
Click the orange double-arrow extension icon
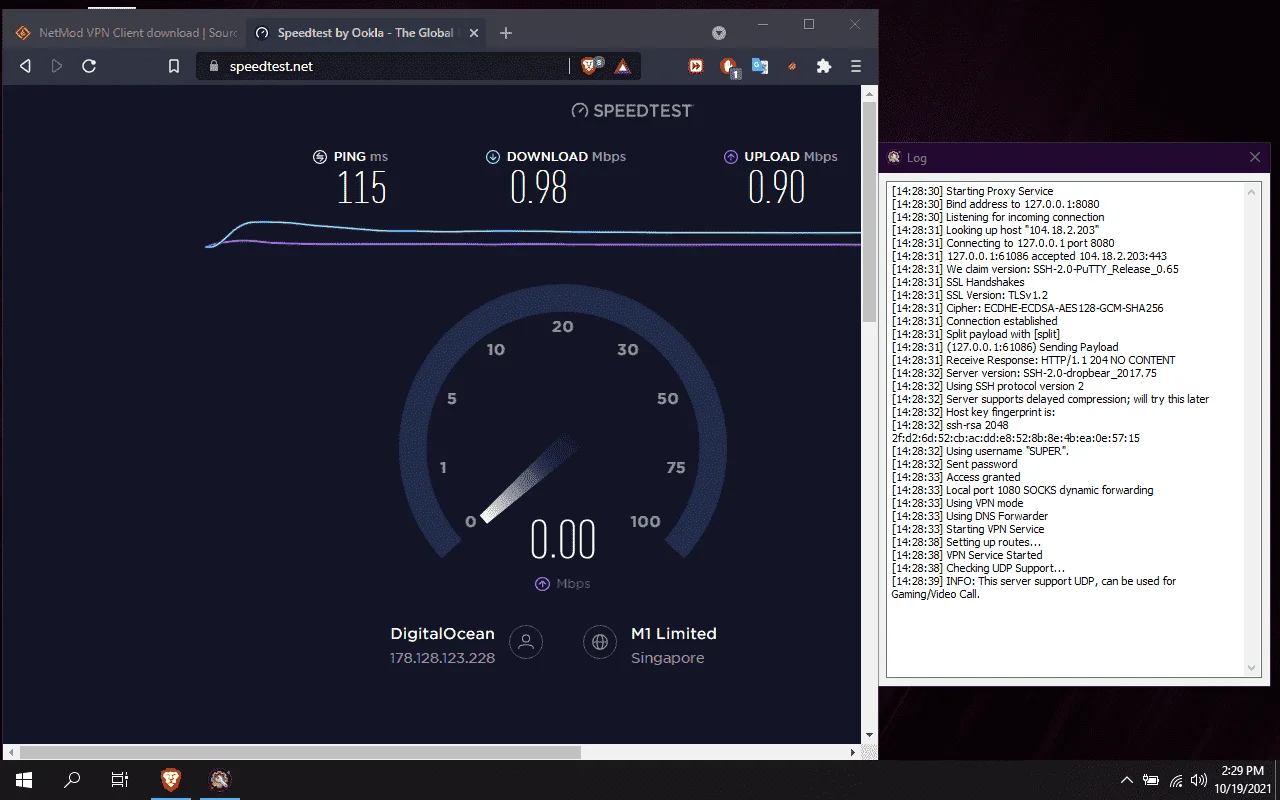click(696, 66)
